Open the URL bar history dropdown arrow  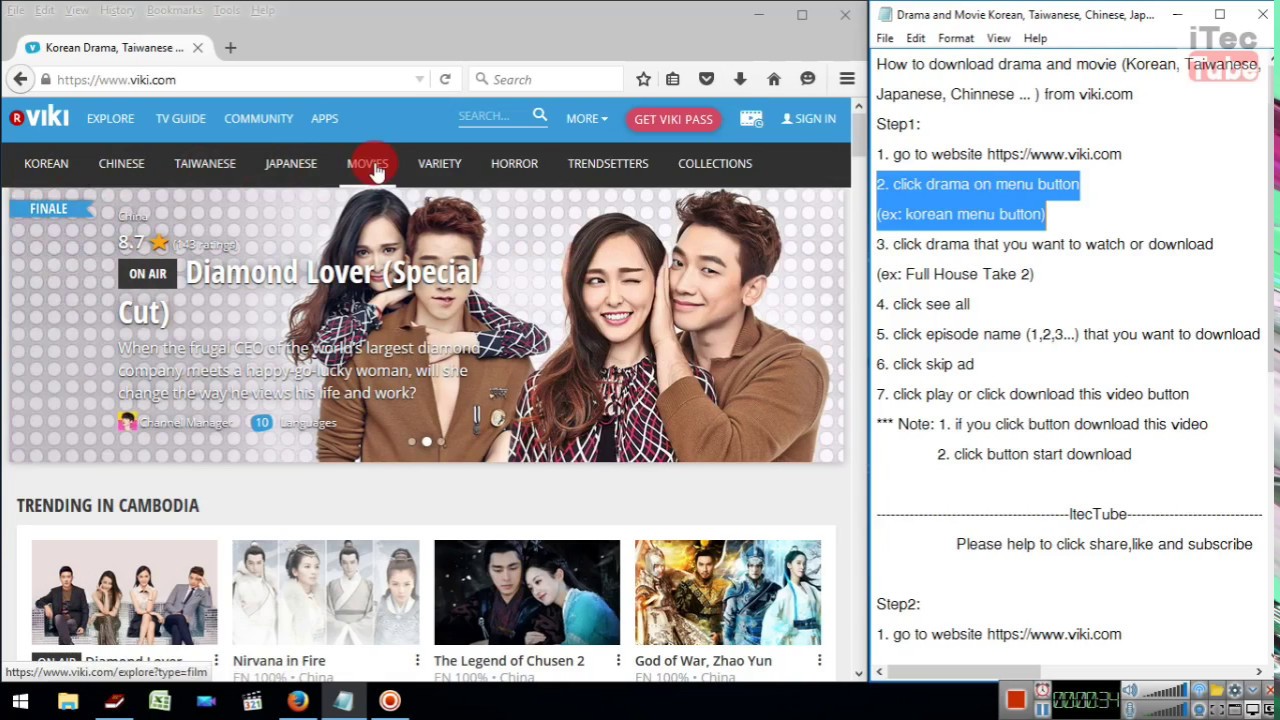pyautogui.click(x=420, y=79)
